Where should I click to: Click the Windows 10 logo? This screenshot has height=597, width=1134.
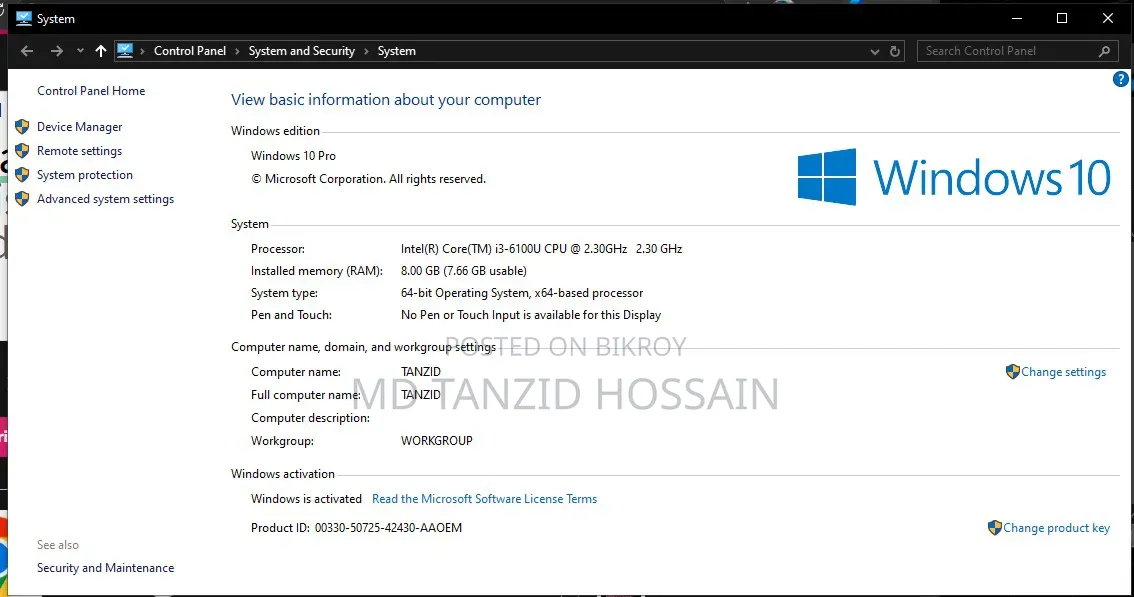[x=954, y=177]
